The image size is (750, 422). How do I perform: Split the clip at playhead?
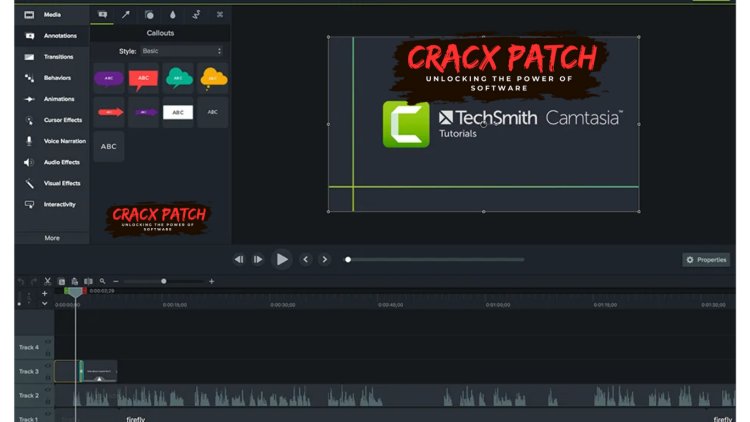coord(88,281)
